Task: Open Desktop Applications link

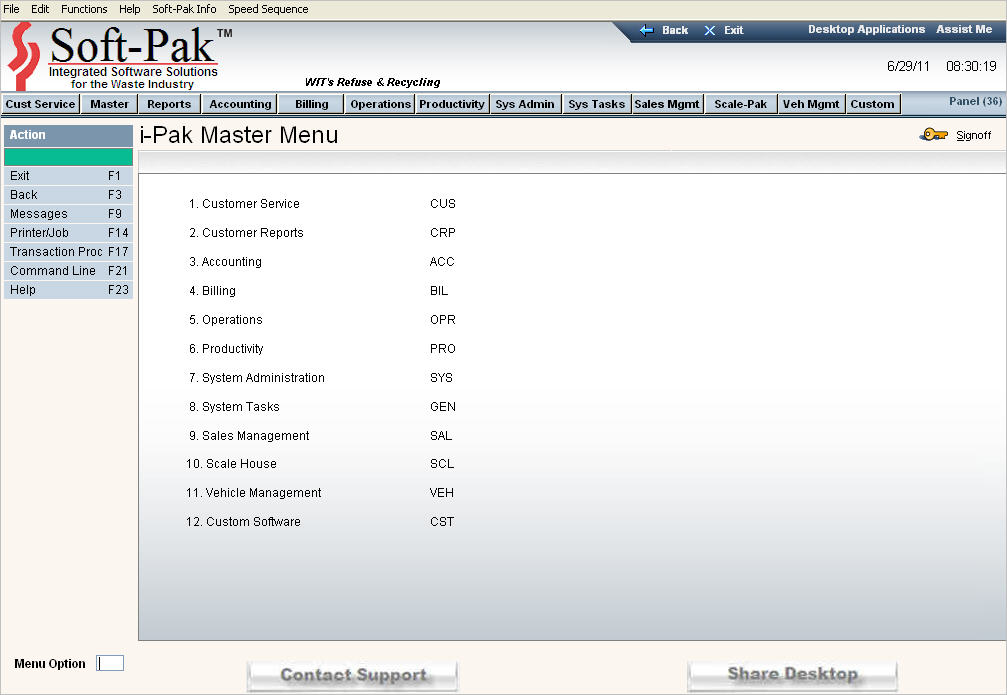Action: click(866, 30)
